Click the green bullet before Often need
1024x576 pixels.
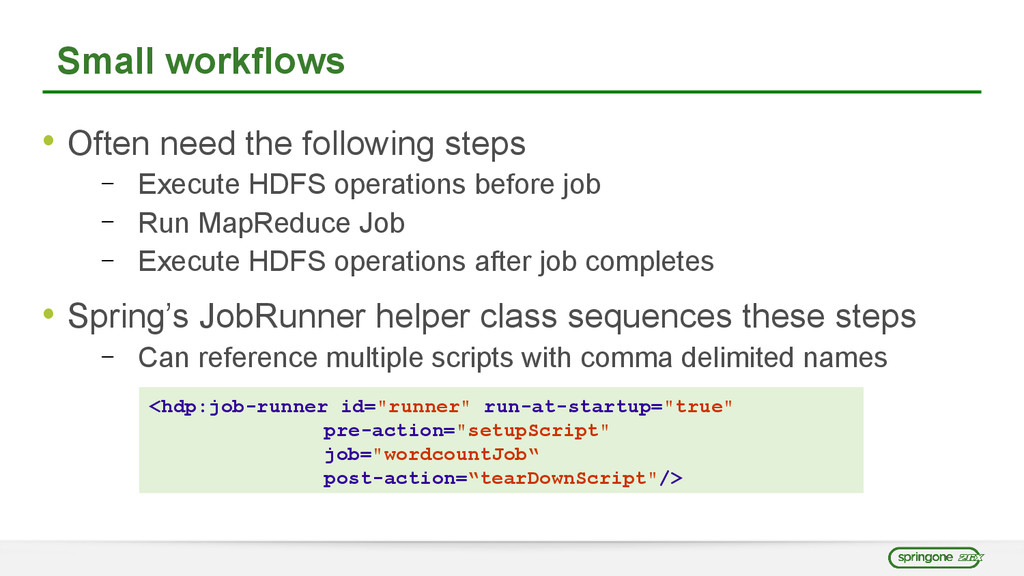(x=48, y=140)
